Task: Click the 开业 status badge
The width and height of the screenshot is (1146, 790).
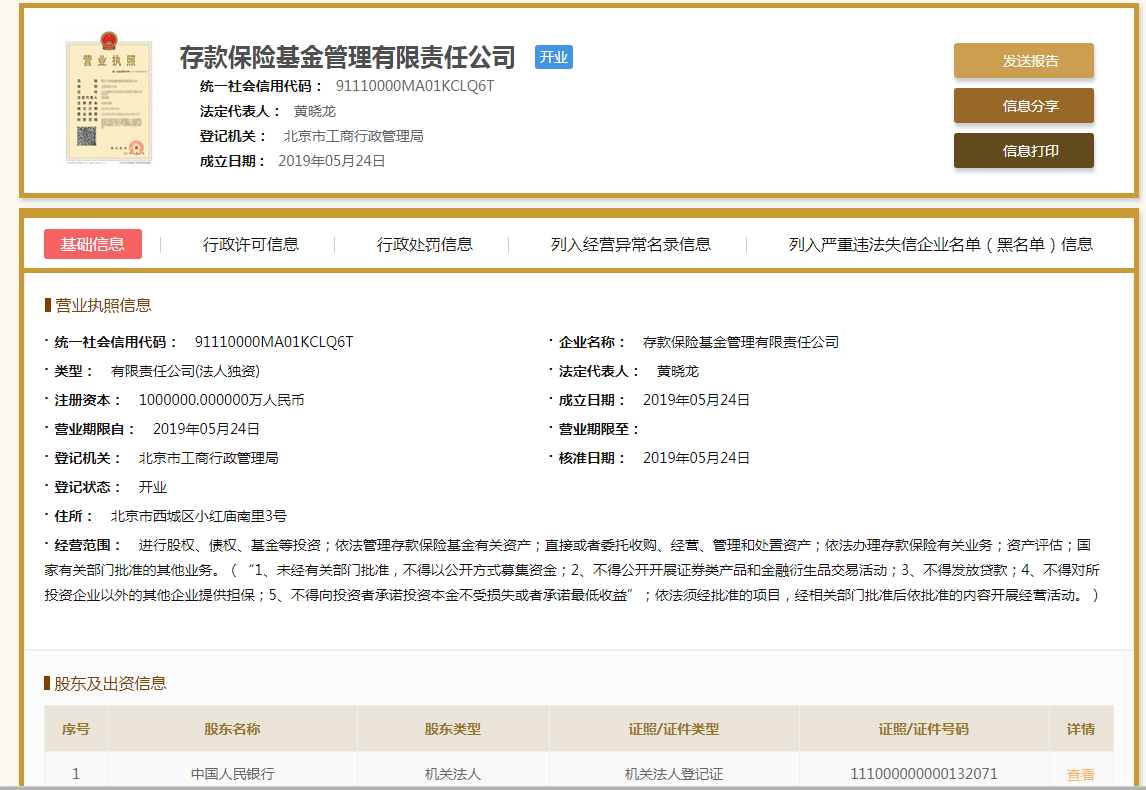Action: pos(553,57)
